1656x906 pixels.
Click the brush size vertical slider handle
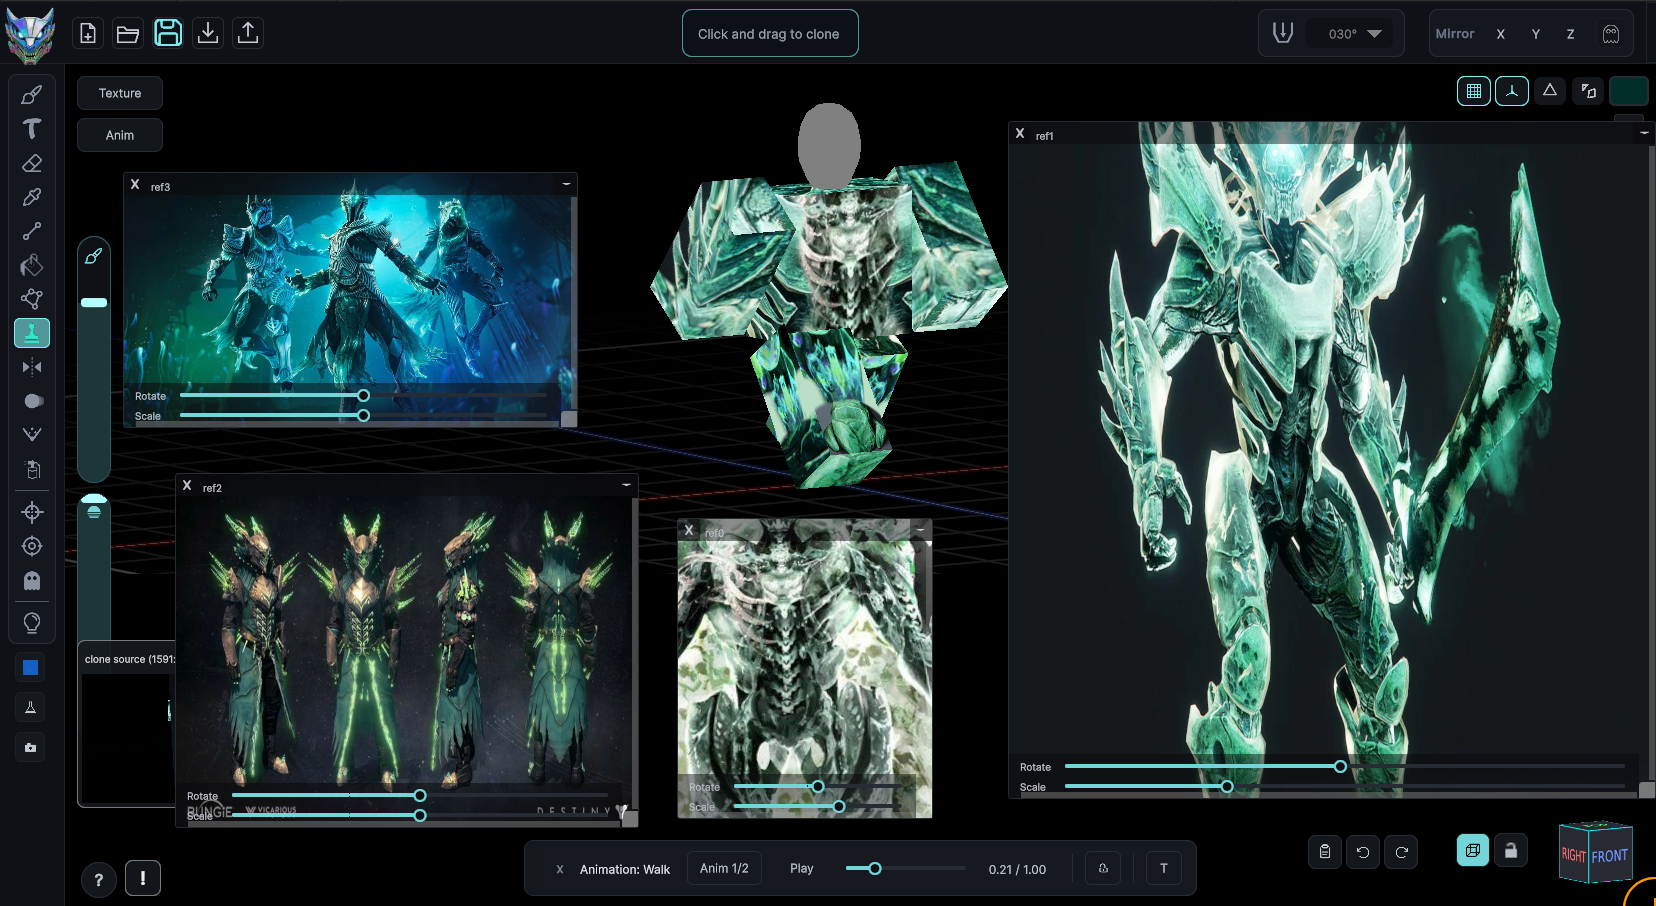[94, 303]
